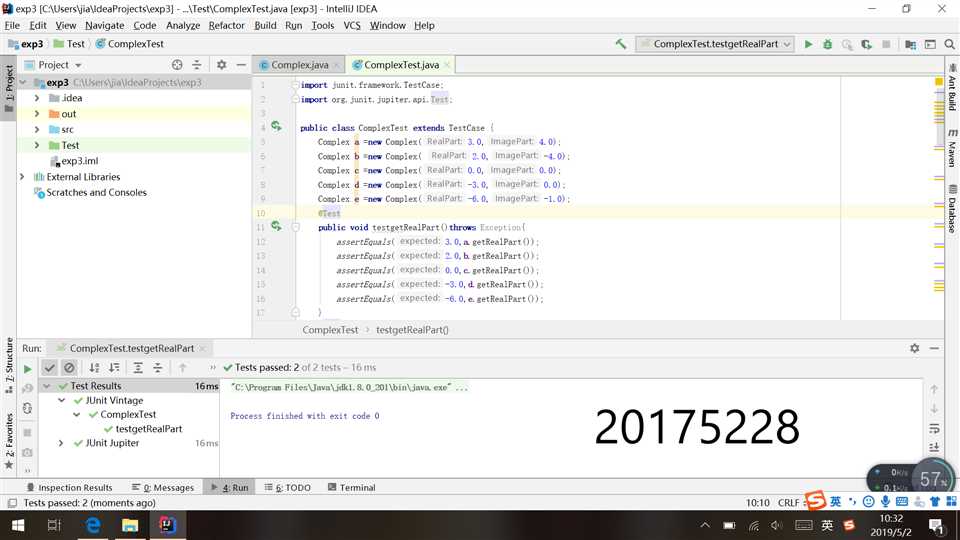Expand all test results

138,367
